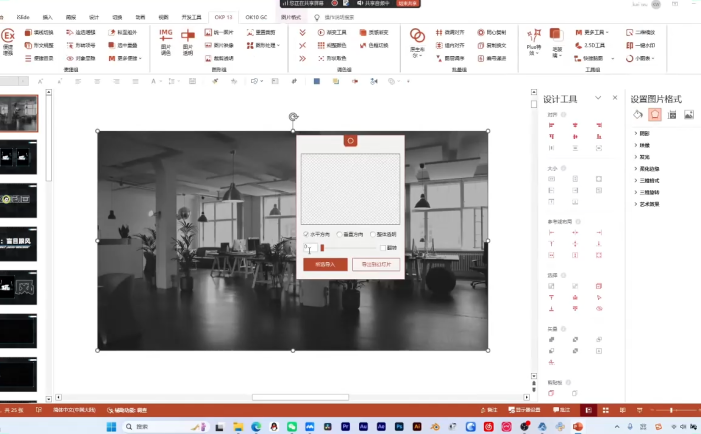Click the red left button in gradient dialog
The height and width of the screenshot is (434, 701).
tap(324, 265)
